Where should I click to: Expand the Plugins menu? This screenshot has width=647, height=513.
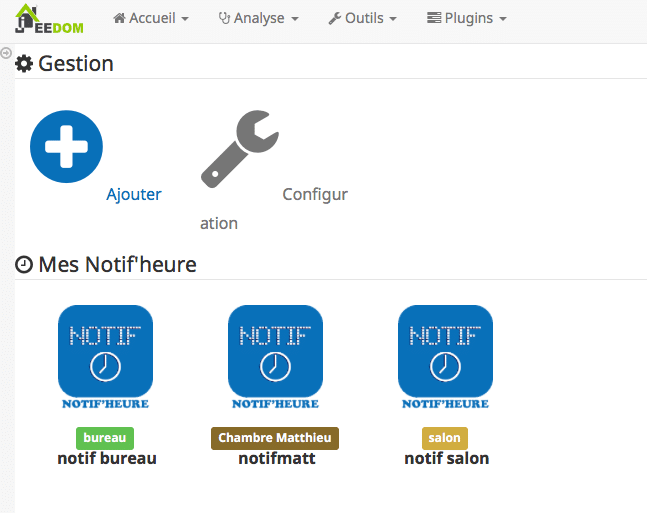point(466,19)
